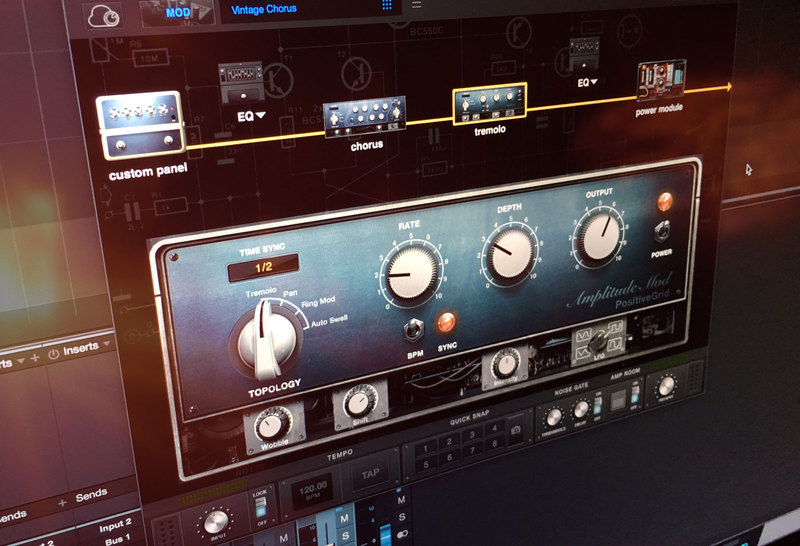Click the 120.00 BPM tempo field
Viewport: 800px width, 546px height.
[x=312, y=490]
